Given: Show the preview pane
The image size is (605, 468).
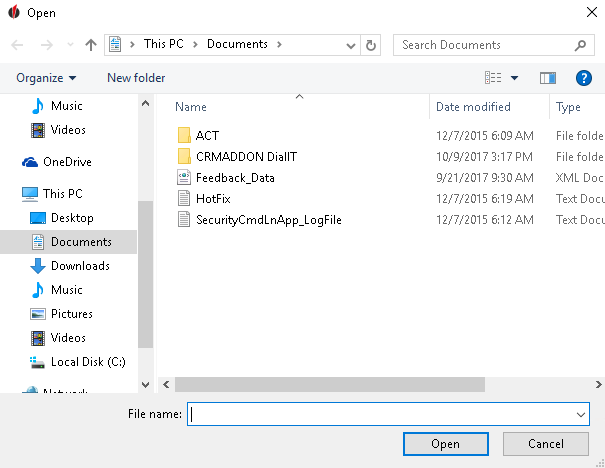Looking at the screenshot, I should pos(547,78).
